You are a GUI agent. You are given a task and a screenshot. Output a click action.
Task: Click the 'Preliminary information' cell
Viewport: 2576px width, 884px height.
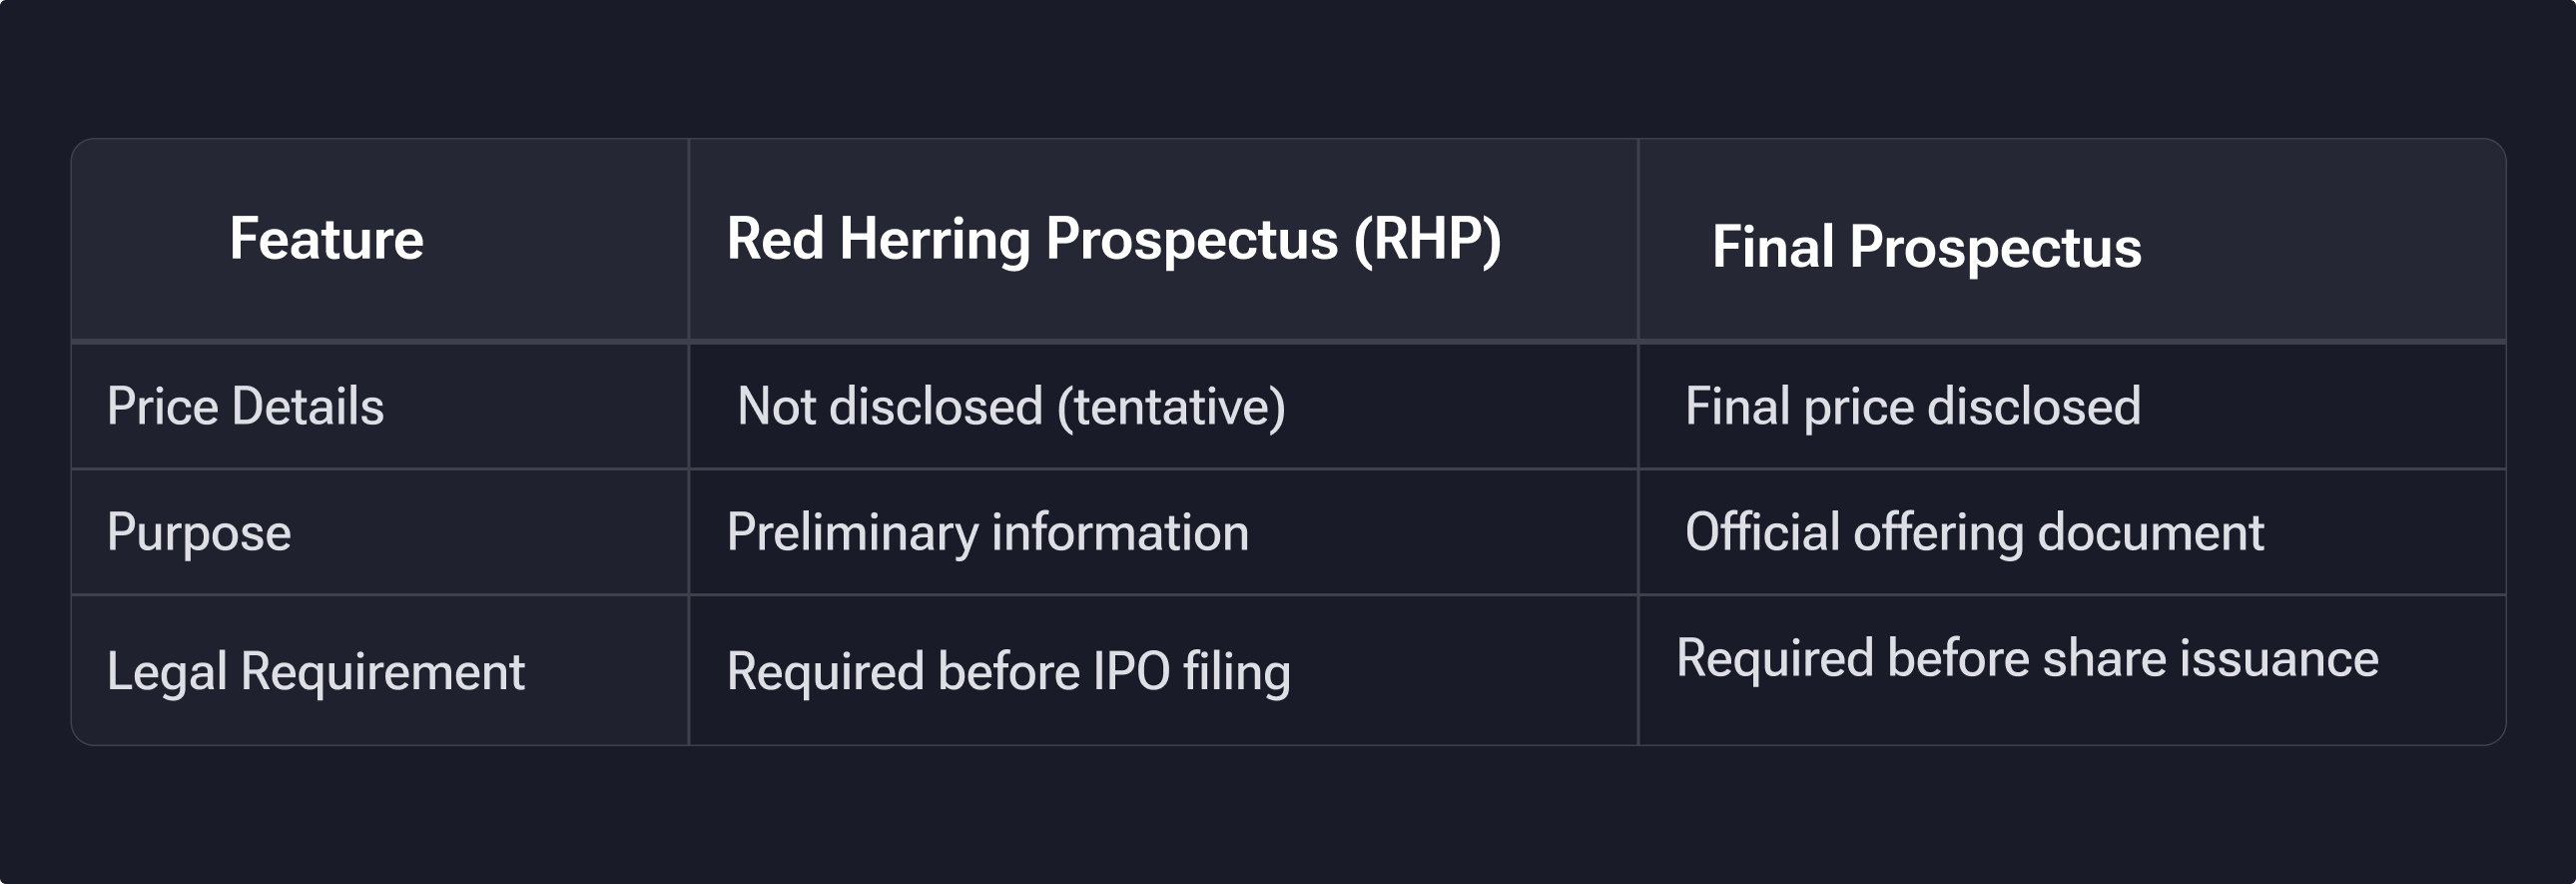click(x=987, y=533)
